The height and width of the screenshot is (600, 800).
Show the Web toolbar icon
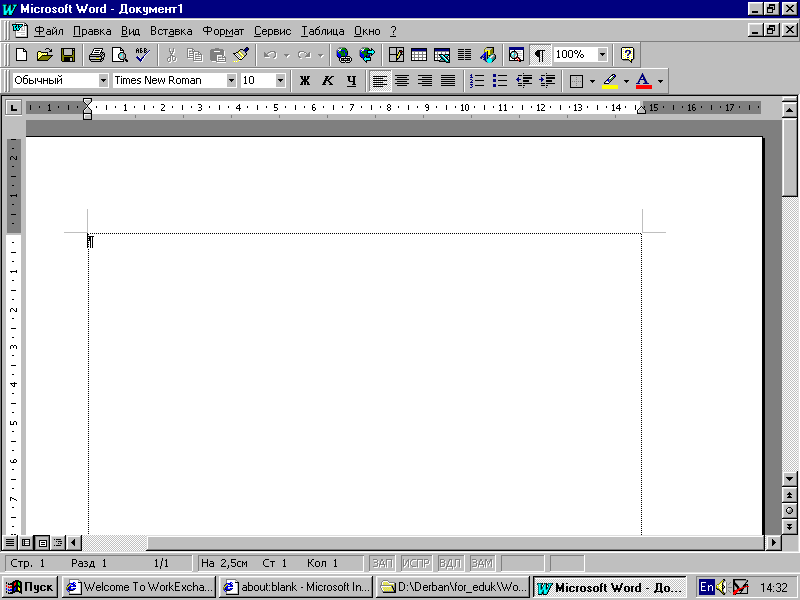coord(367,55)
